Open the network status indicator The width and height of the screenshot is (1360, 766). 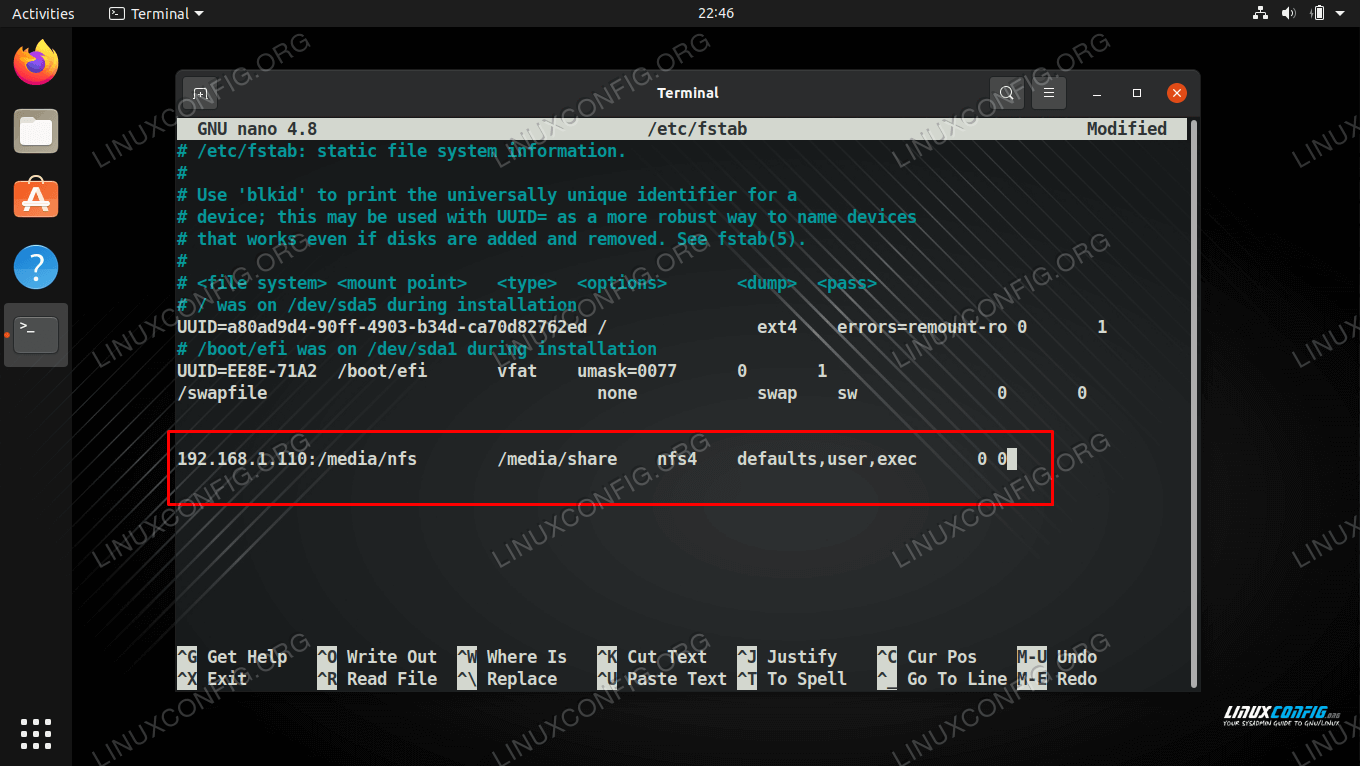click(x=1259, y=14)
